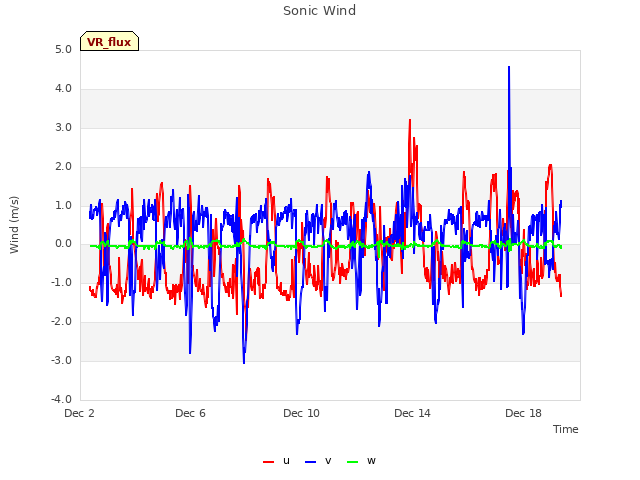
Task: Click the Wind (m/s) axis label
Action: 14,225
